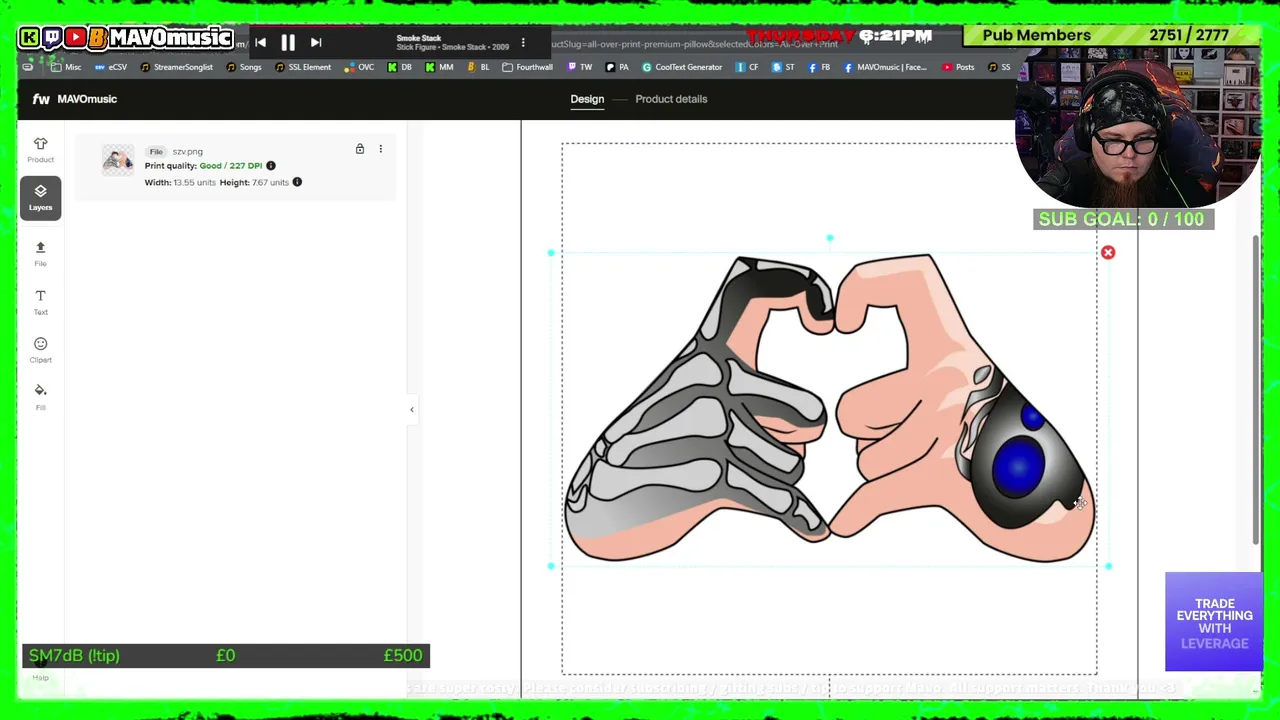1280x720 pixels.
Task: Switch to the Product details tab
Action: [671, 99]
